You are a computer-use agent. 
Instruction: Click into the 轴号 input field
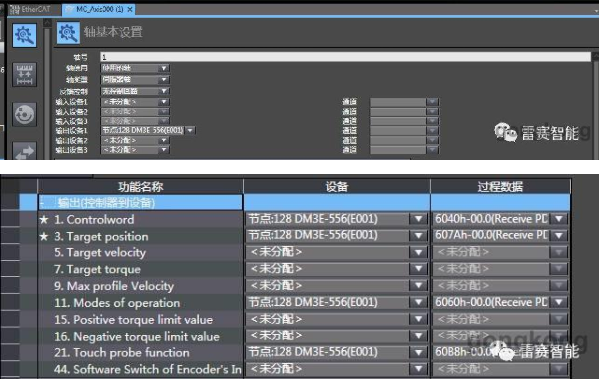pyautogui.click(x=345, y=57)
